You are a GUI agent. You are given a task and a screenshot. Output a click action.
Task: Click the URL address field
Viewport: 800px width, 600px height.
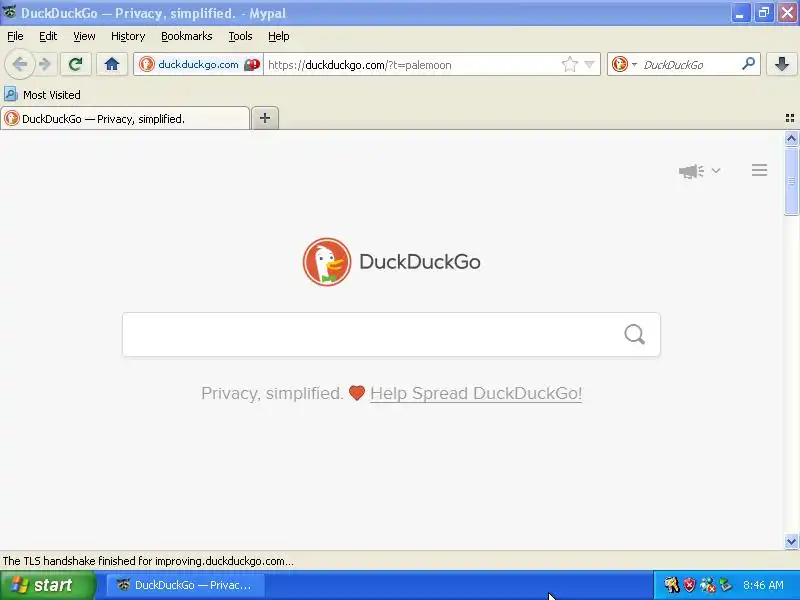[x=411, y=65]
